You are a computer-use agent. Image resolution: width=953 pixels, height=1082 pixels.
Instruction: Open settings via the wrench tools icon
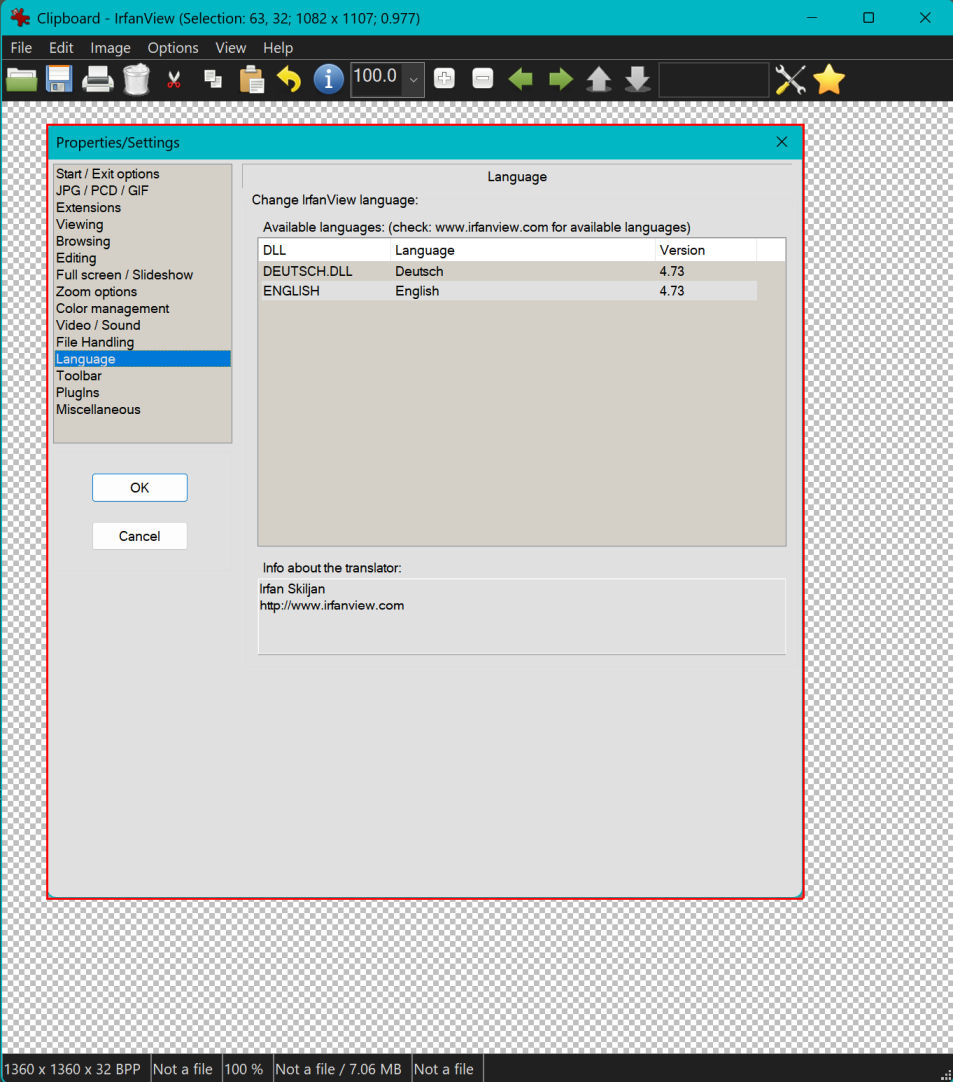point(790,79)
